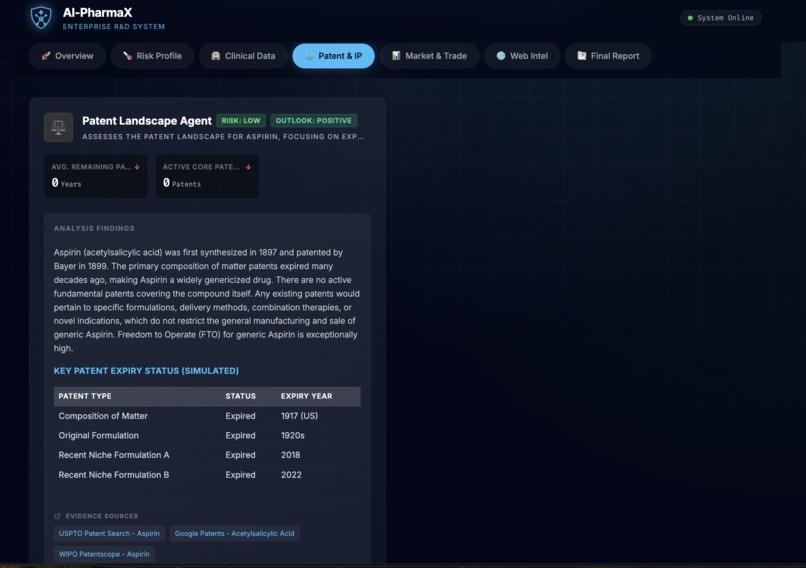Click the green System Online dot
The image size is (806, 568).
click(x=690, y=18)
